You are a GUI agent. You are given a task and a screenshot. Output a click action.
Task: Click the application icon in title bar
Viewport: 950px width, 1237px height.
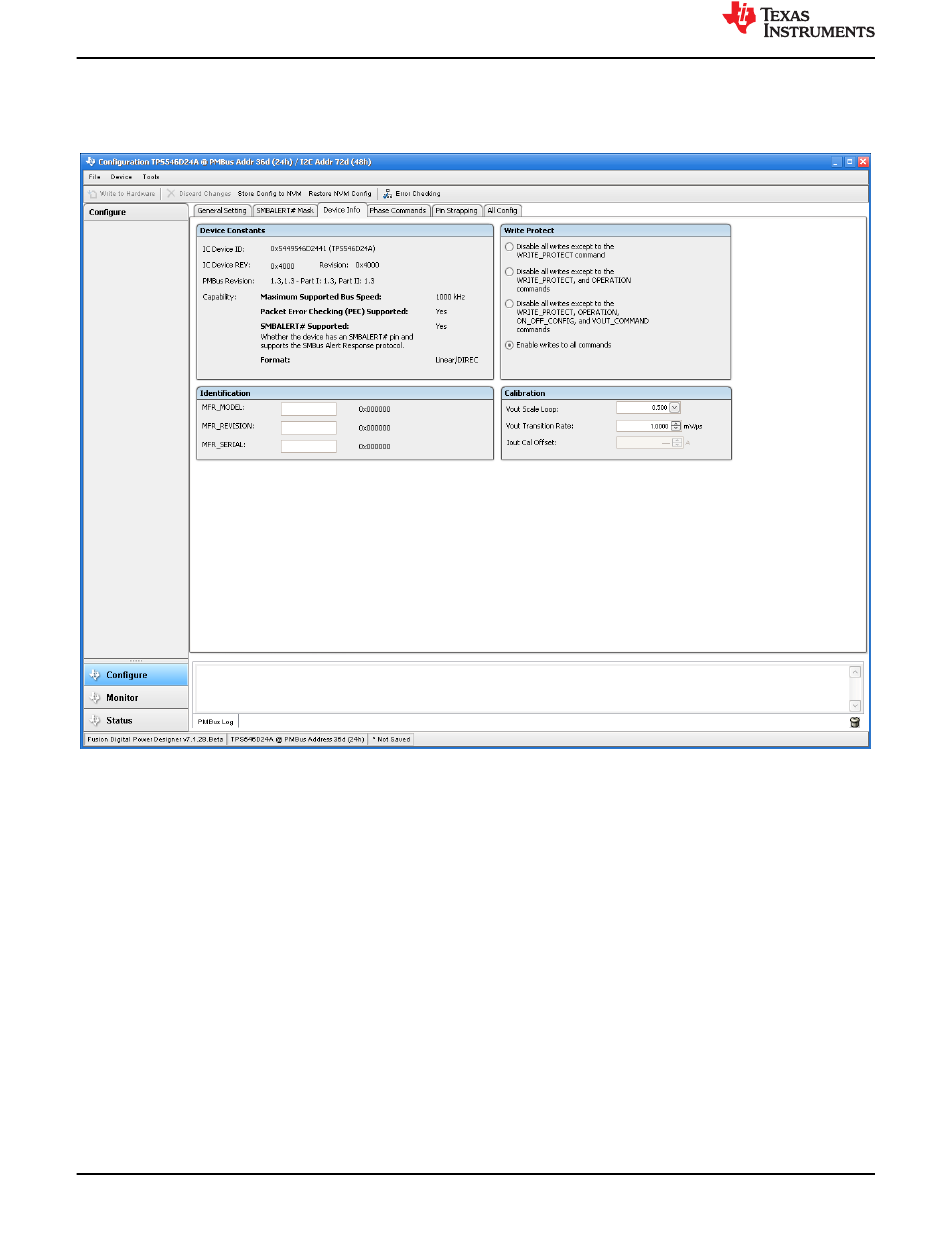click(x=90, y=161)
